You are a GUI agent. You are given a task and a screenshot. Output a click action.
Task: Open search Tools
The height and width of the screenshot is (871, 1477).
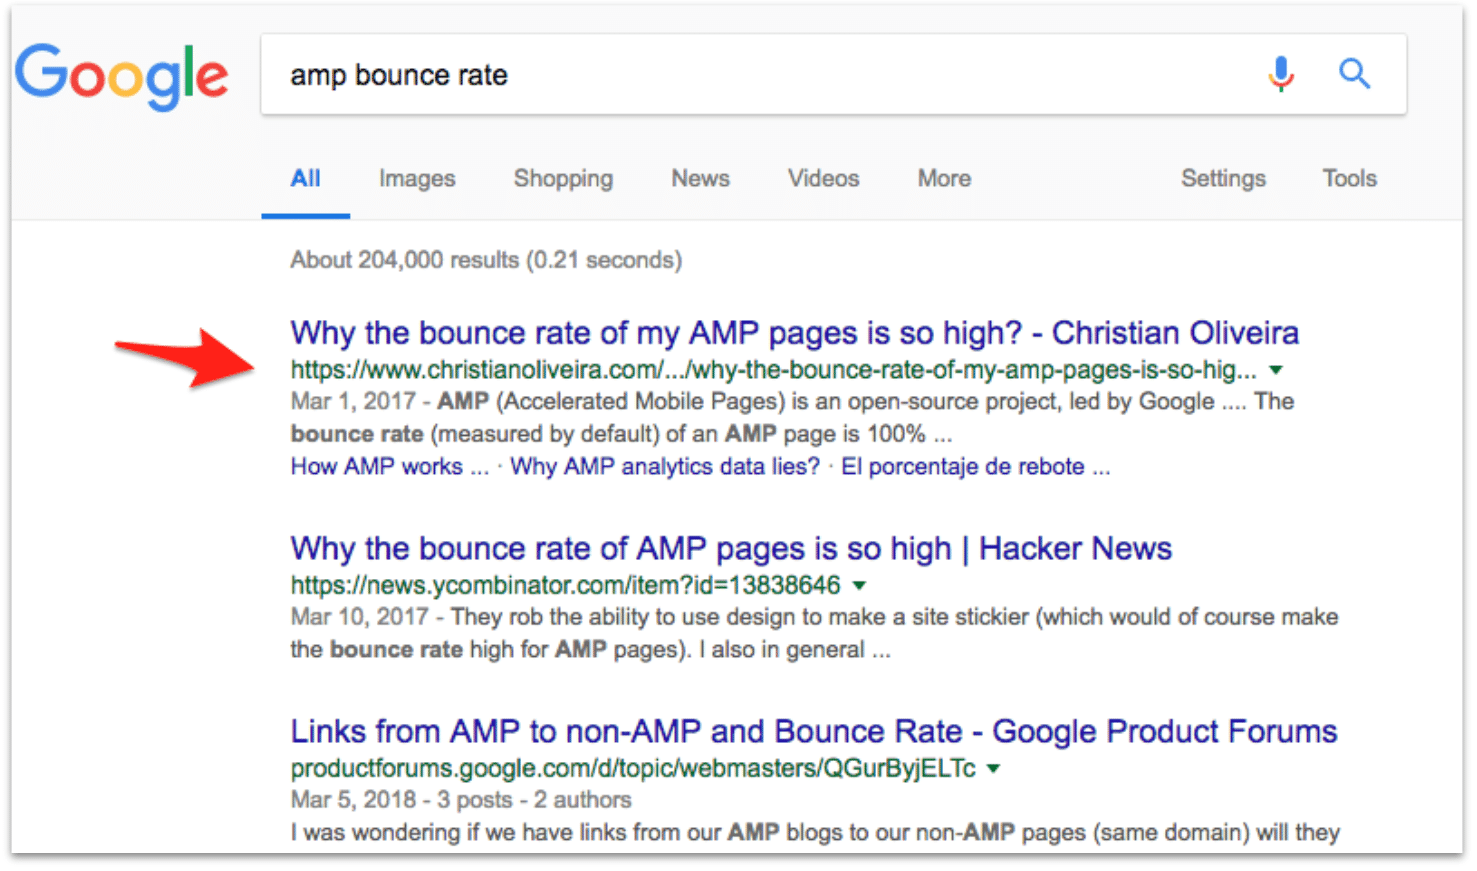click(1349, 179)
